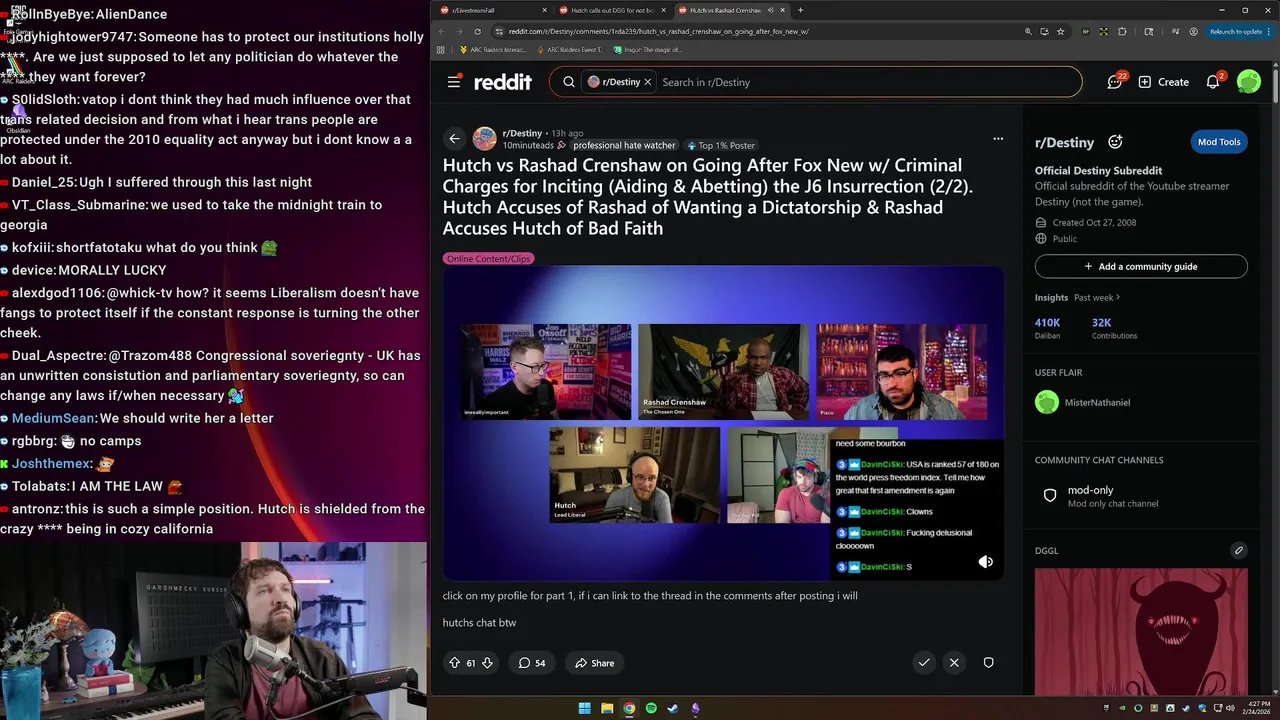
Task: Open Steam from the taskbar
Action: tap(673, 709)
